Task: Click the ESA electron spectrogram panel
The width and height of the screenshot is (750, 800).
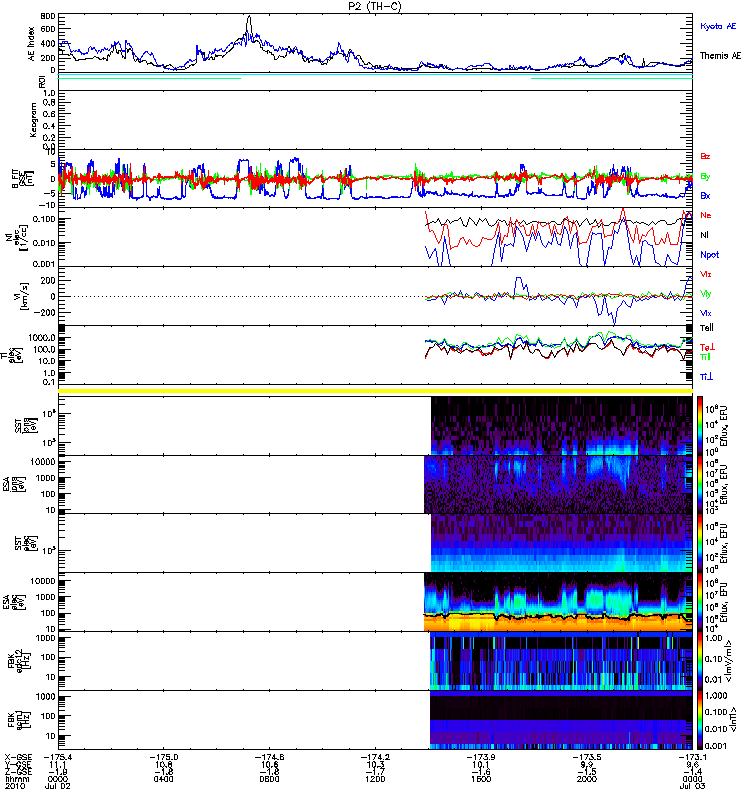Action: click(x=558, y=602)
